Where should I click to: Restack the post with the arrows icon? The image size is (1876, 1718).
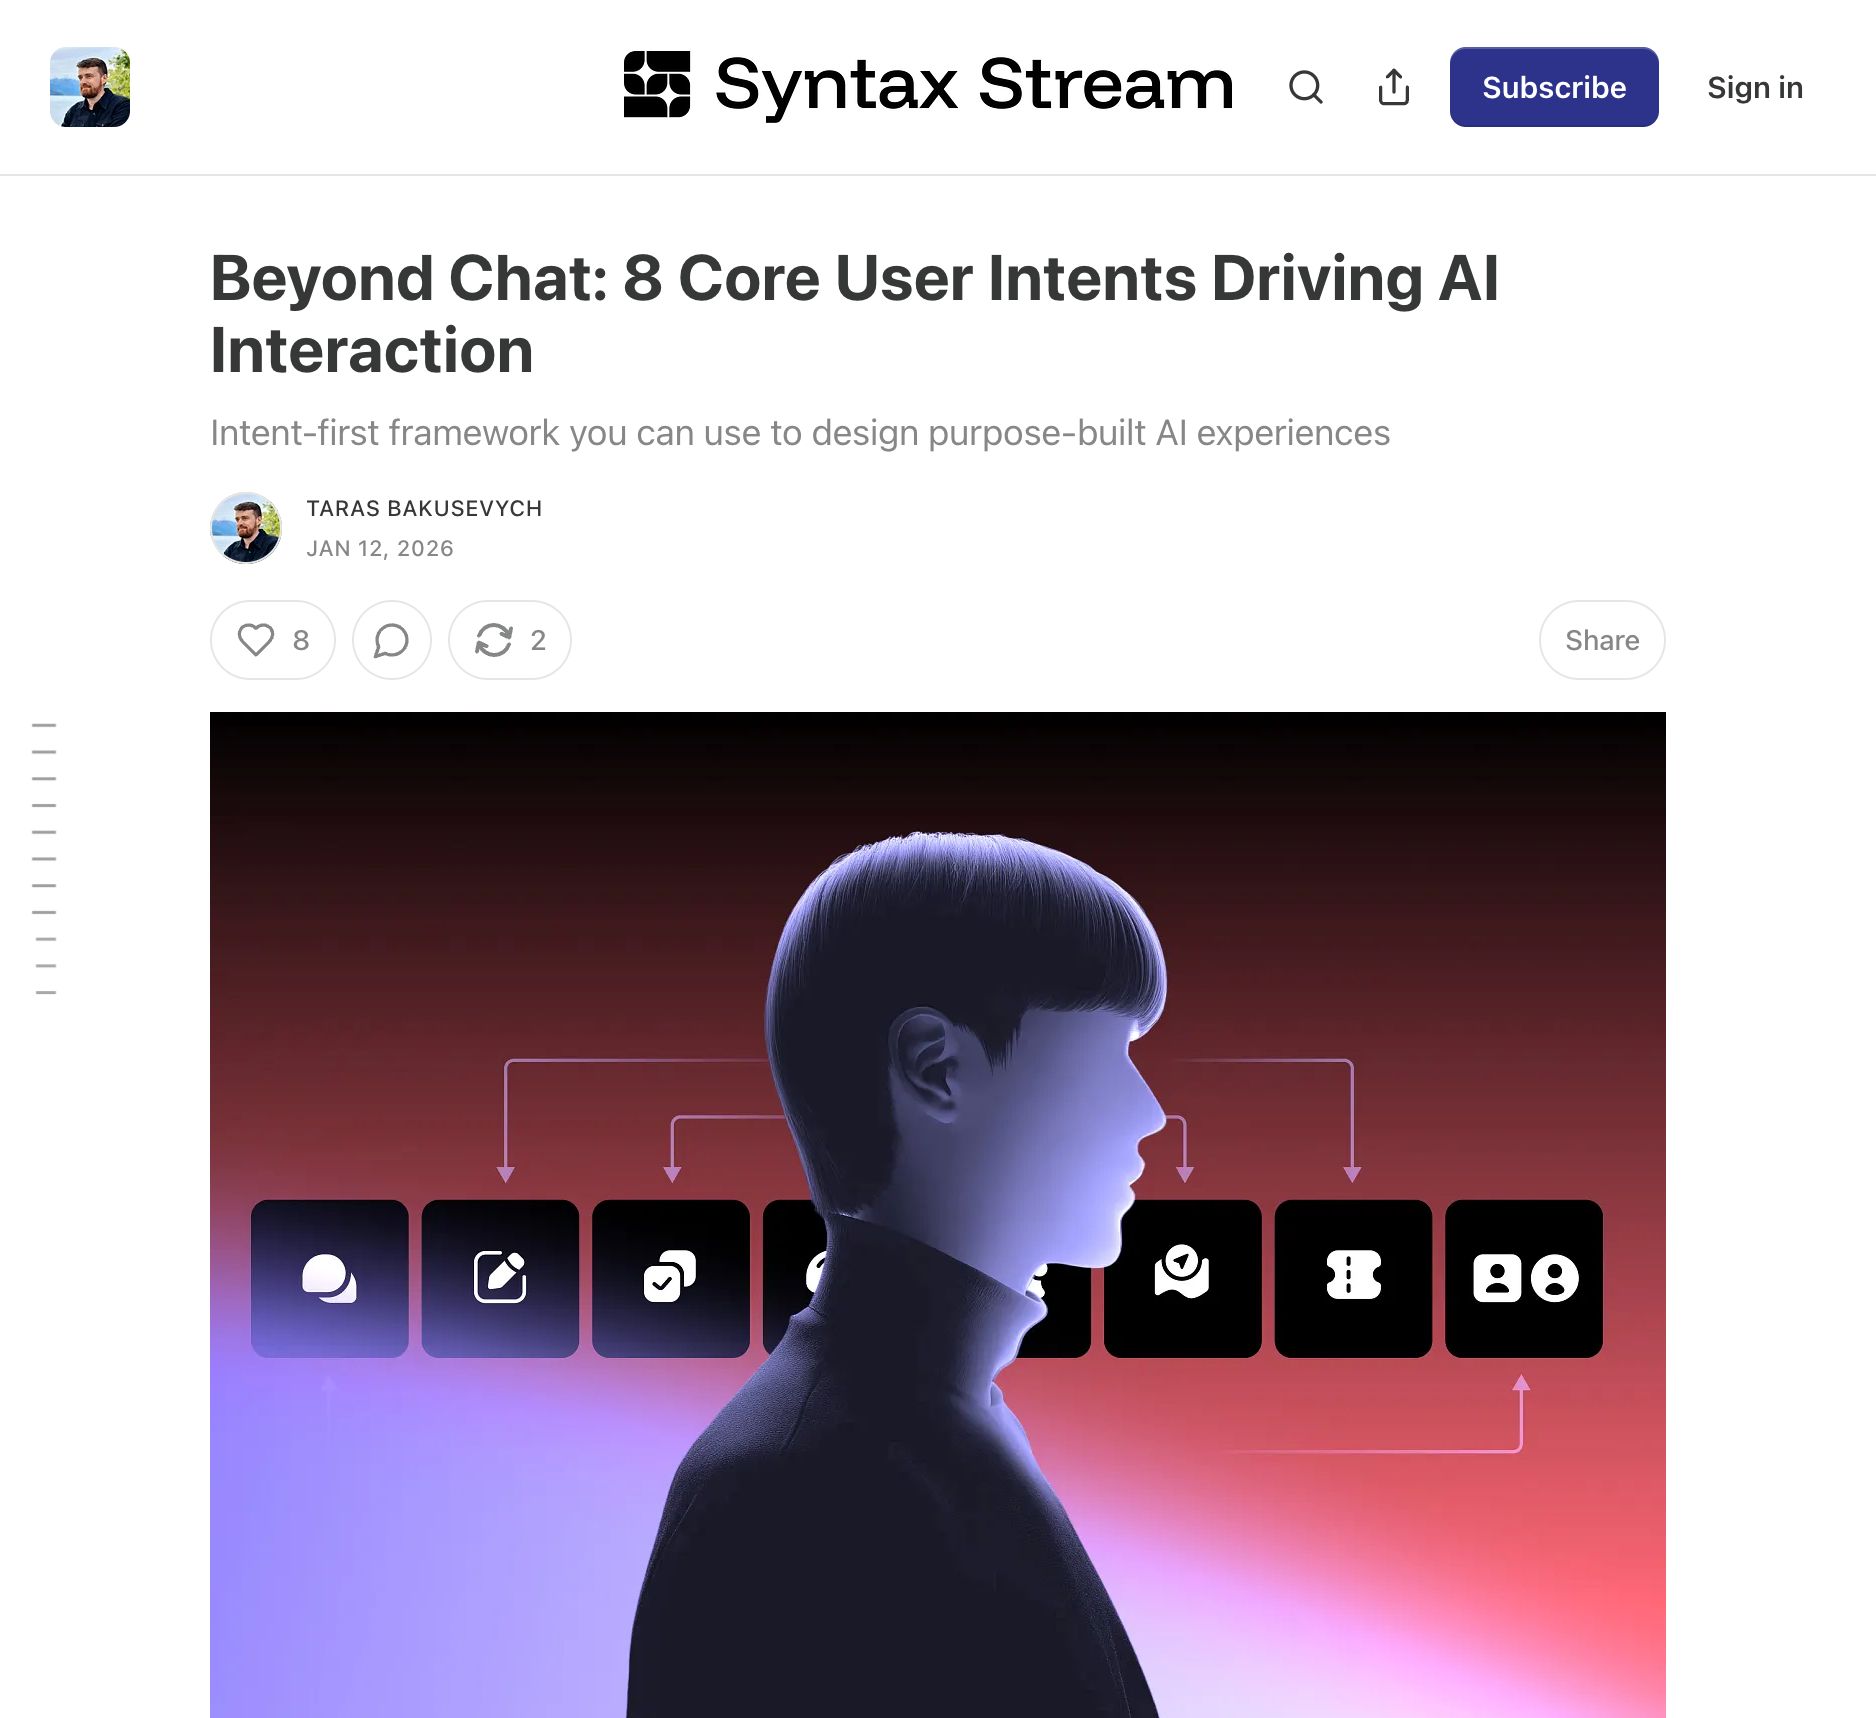pos(510,640)
